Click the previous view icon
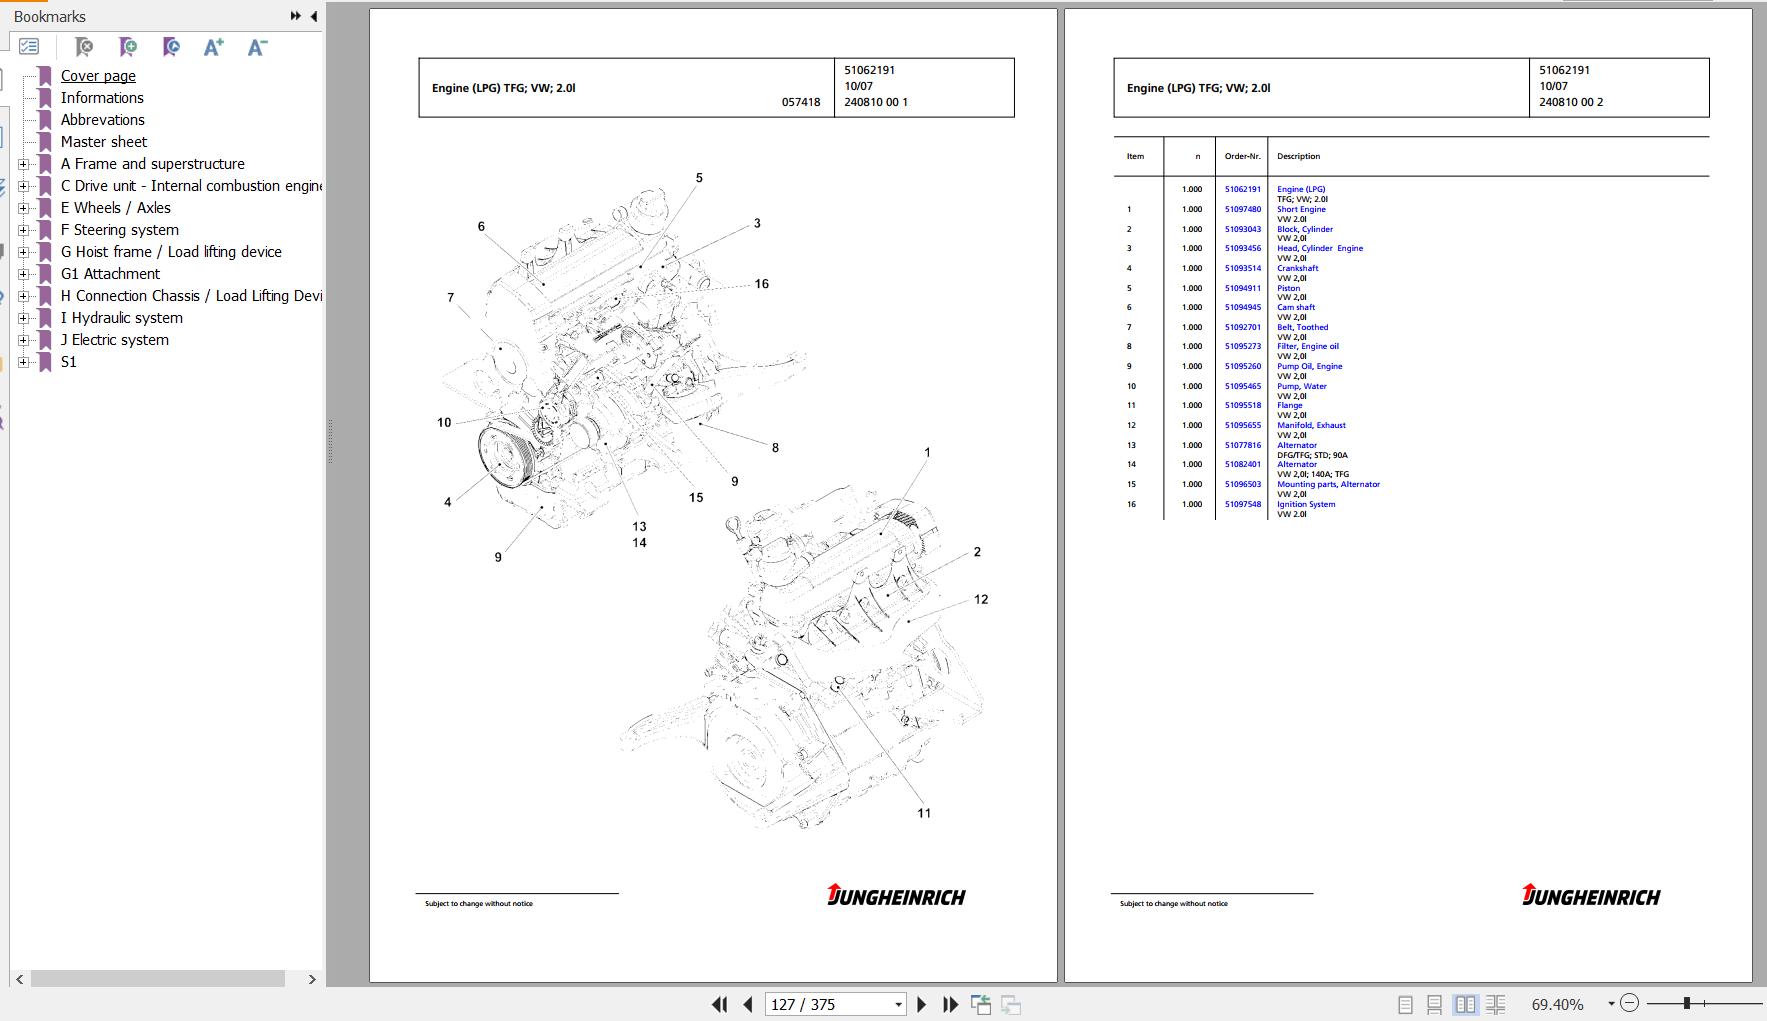1767x1021 pixels. tap(980, 1004)
